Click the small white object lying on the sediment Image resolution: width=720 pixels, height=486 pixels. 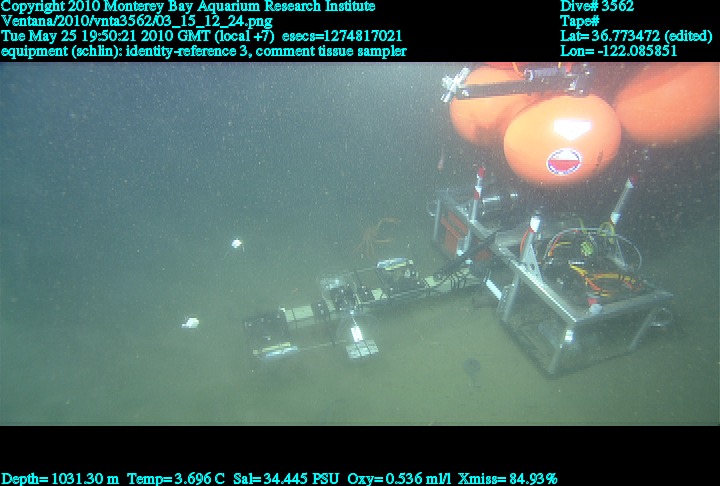point(189,322)
